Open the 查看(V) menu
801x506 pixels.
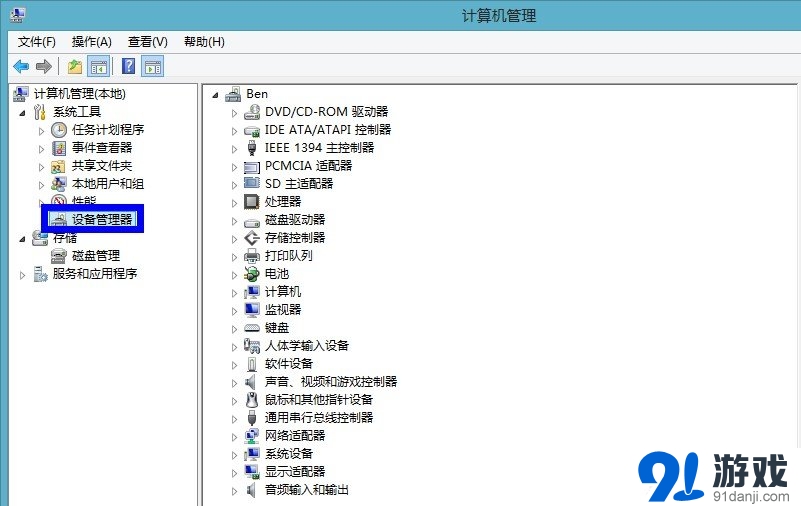tap(148, 42)
